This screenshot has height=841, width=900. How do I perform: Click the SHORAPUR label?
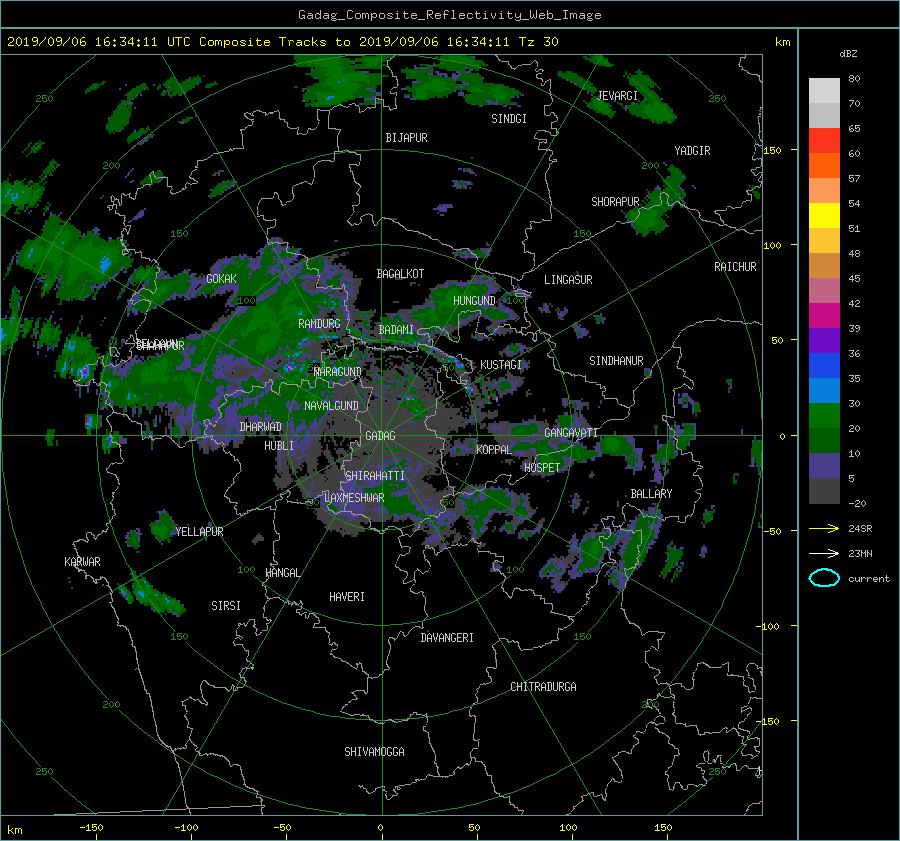click(615, 202)
